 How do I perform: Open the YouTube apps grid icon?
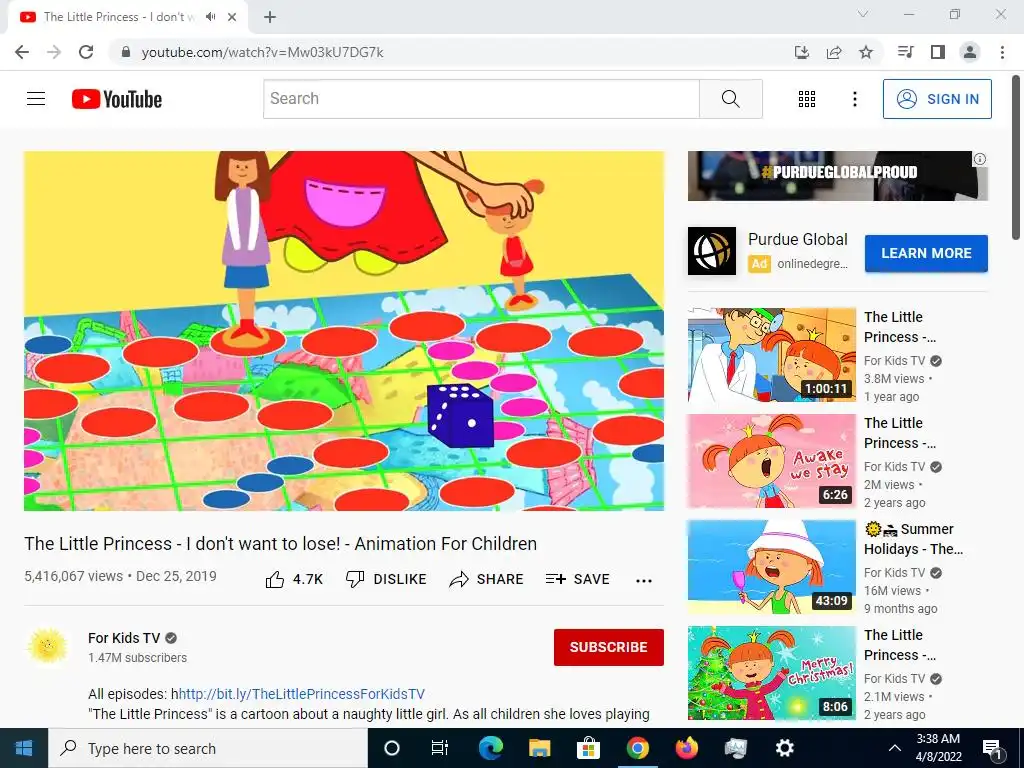[807, 99]
